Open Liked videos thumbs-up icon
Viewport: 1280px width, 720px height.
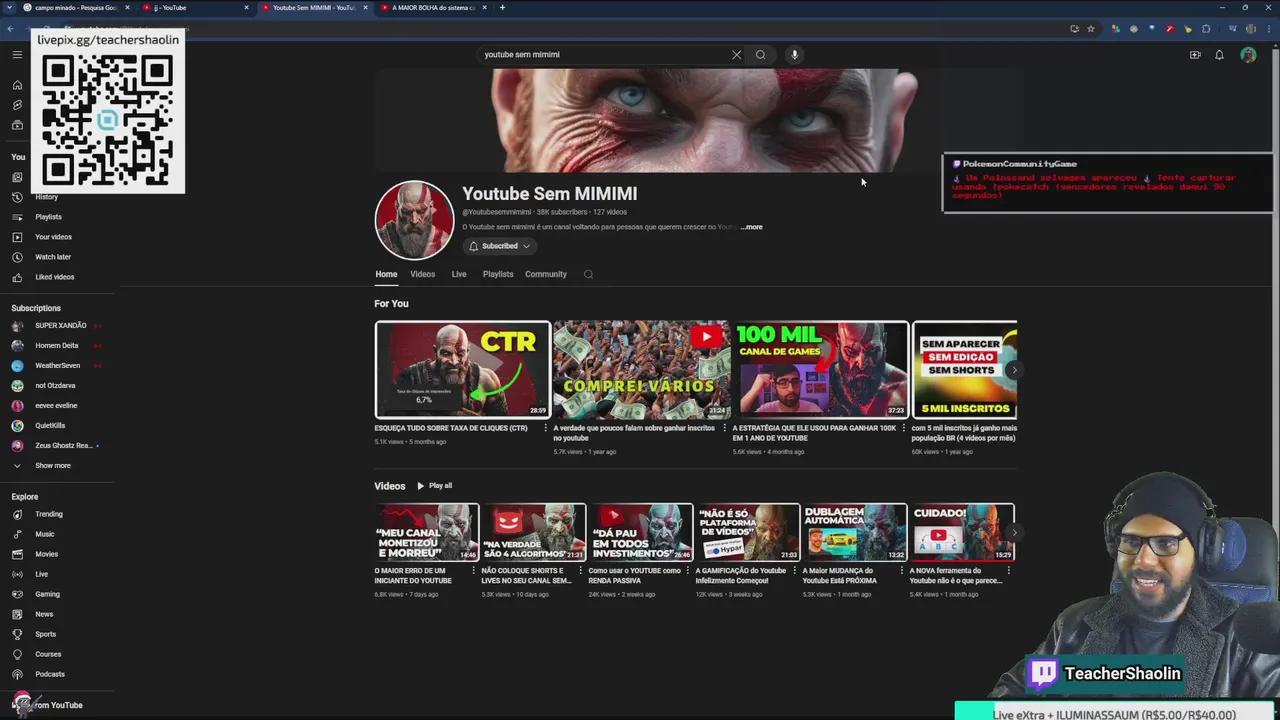pos(17,277)
